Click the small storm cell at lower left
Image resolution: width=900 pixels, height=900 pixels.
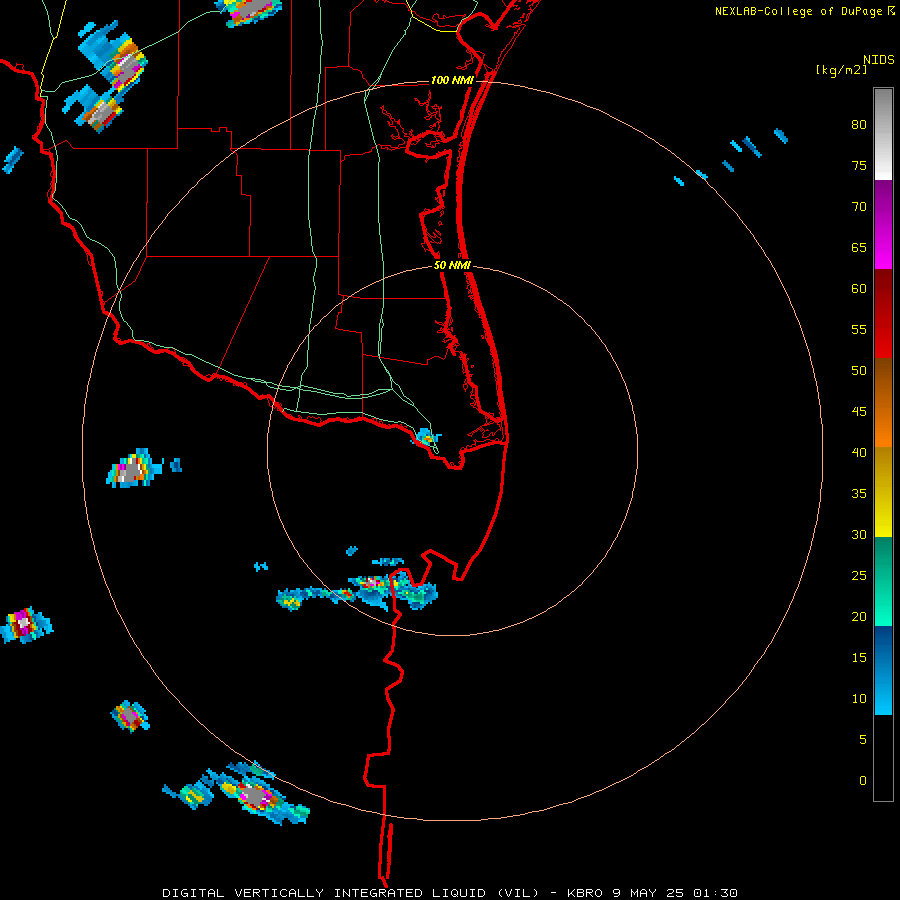(x=130, y=716)
